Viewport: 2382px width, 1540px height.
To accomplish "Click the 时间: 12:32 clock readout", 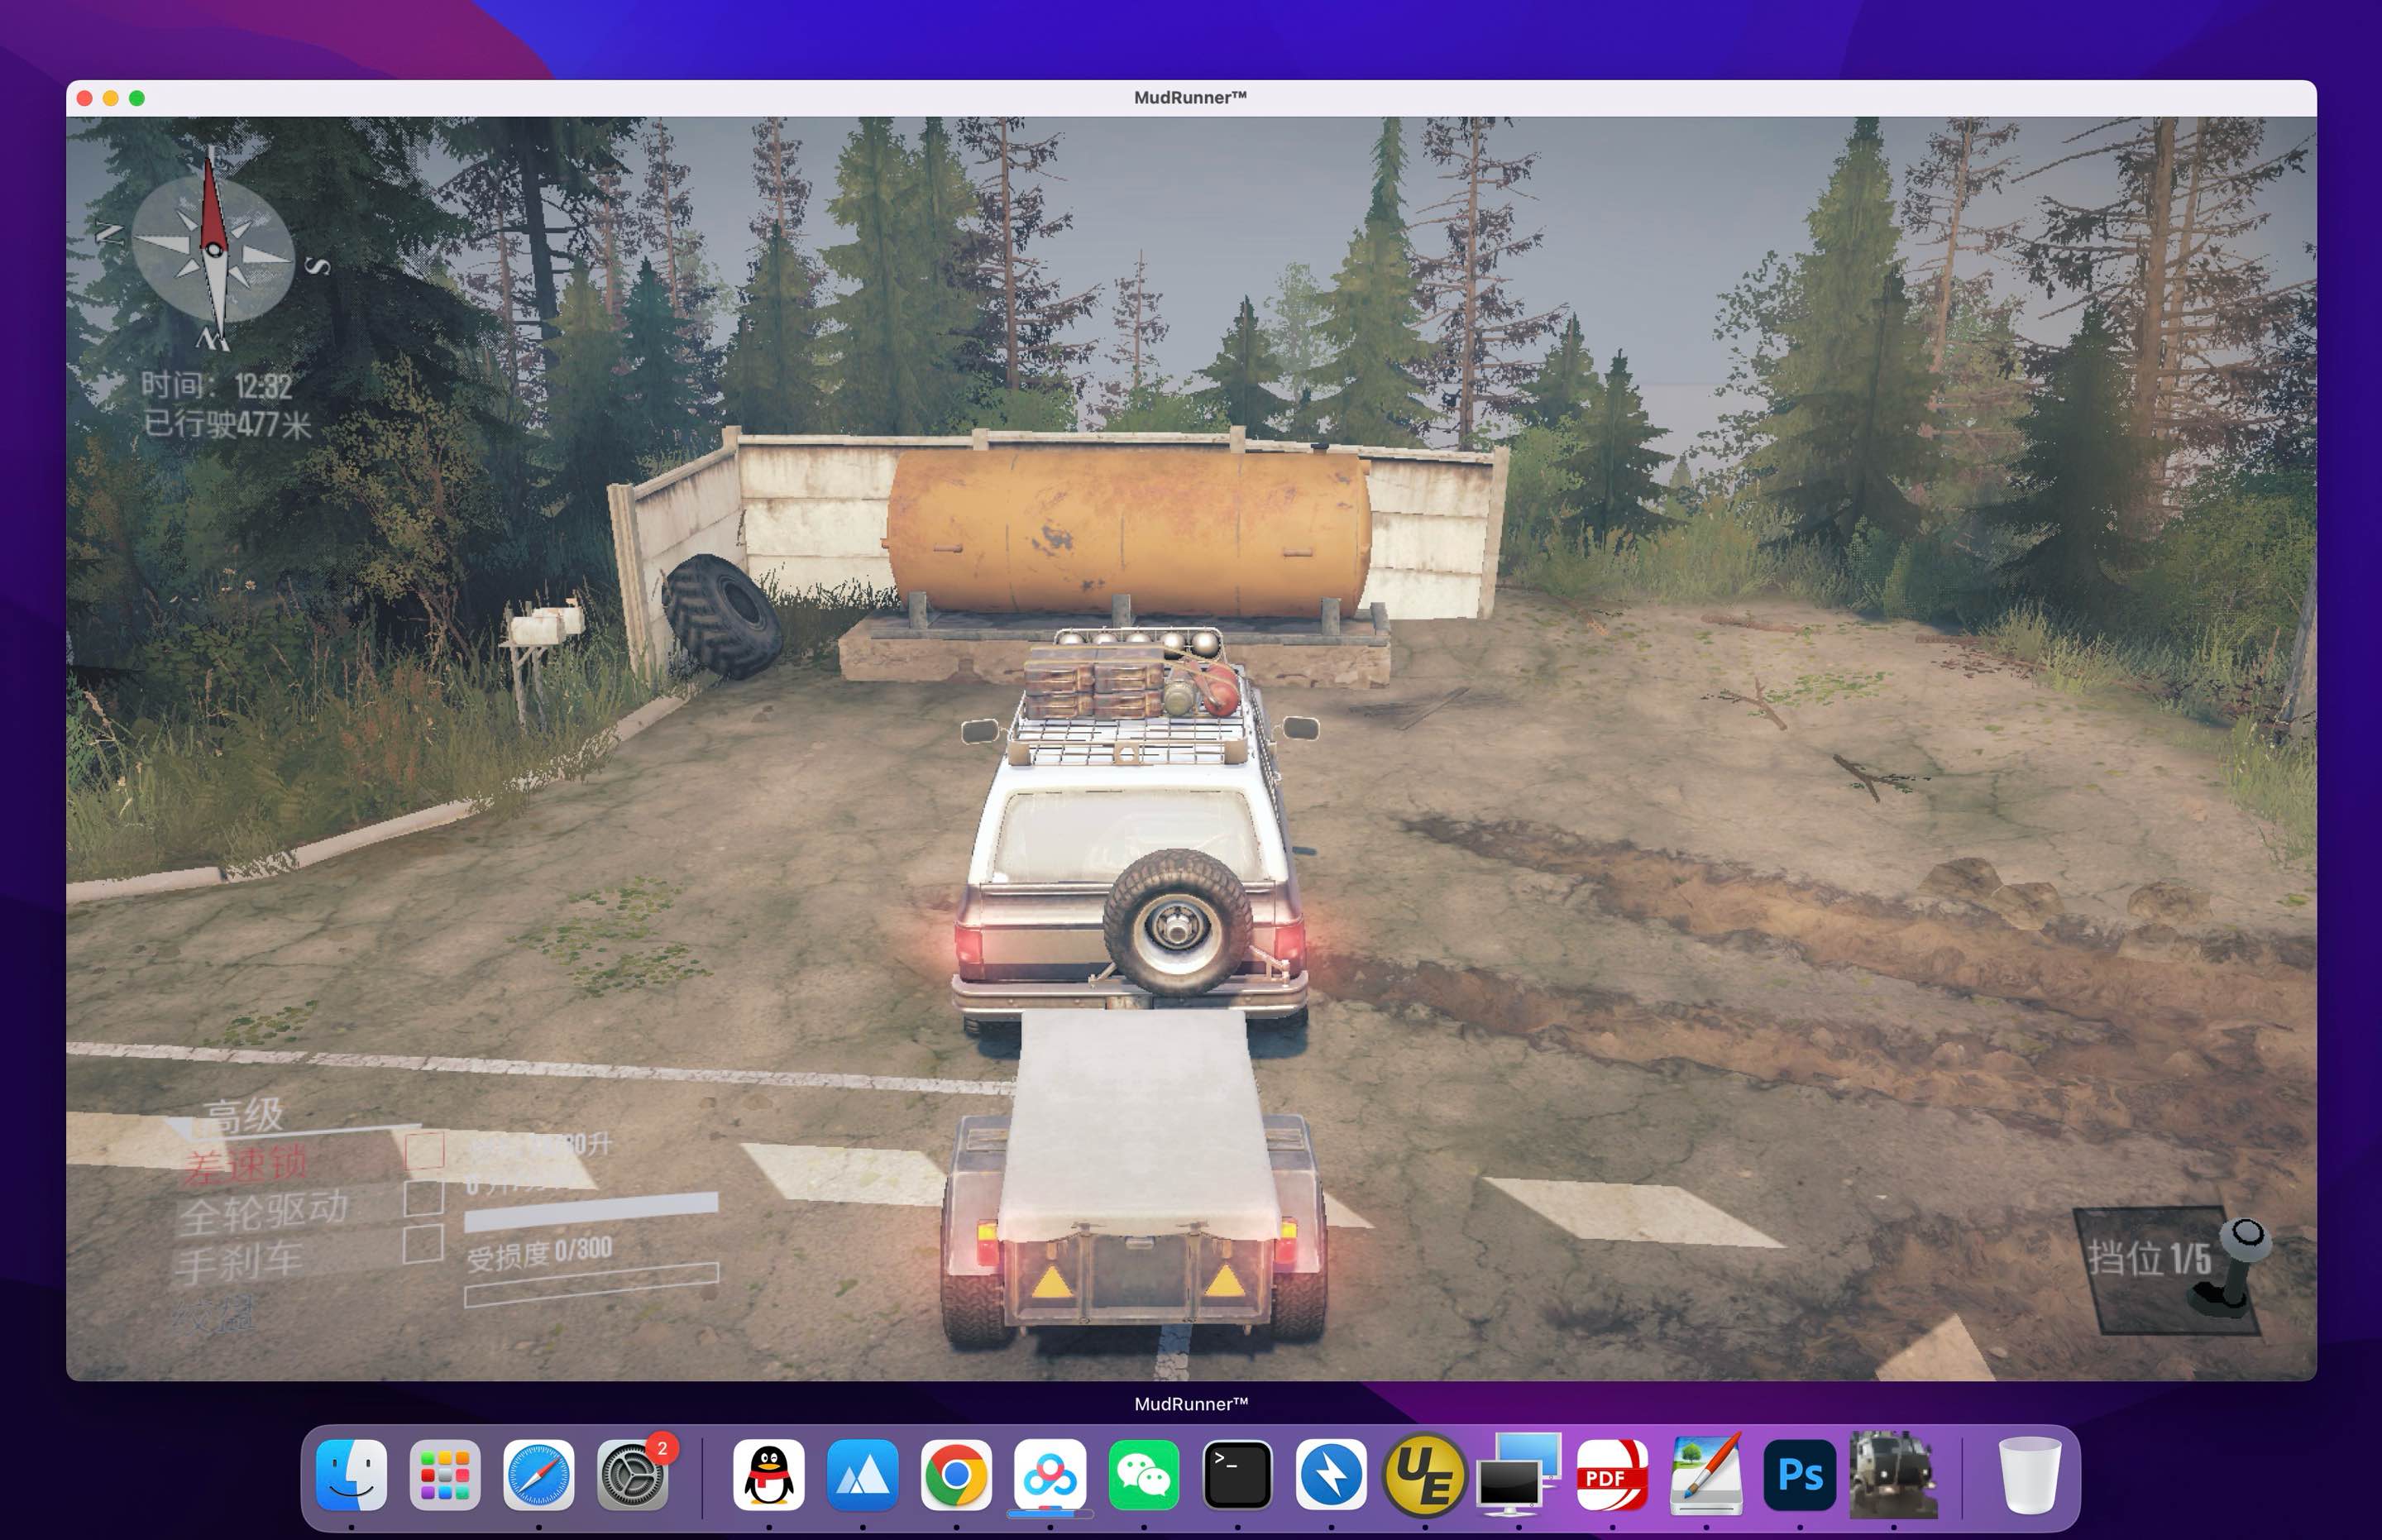I will coord(217,385).
